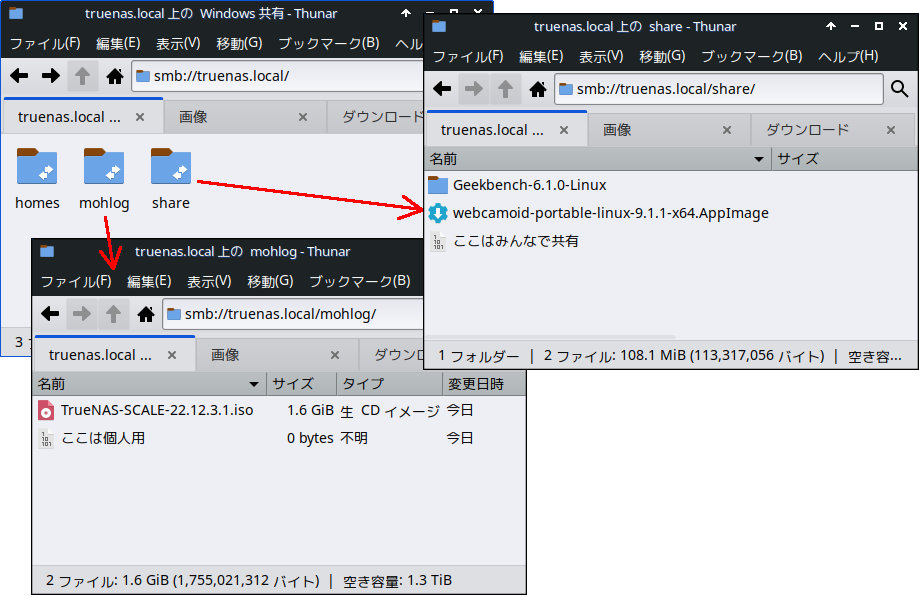Close ダウンロード tab in share window
This screenshot has width=919, height=597.
[891, 130]
